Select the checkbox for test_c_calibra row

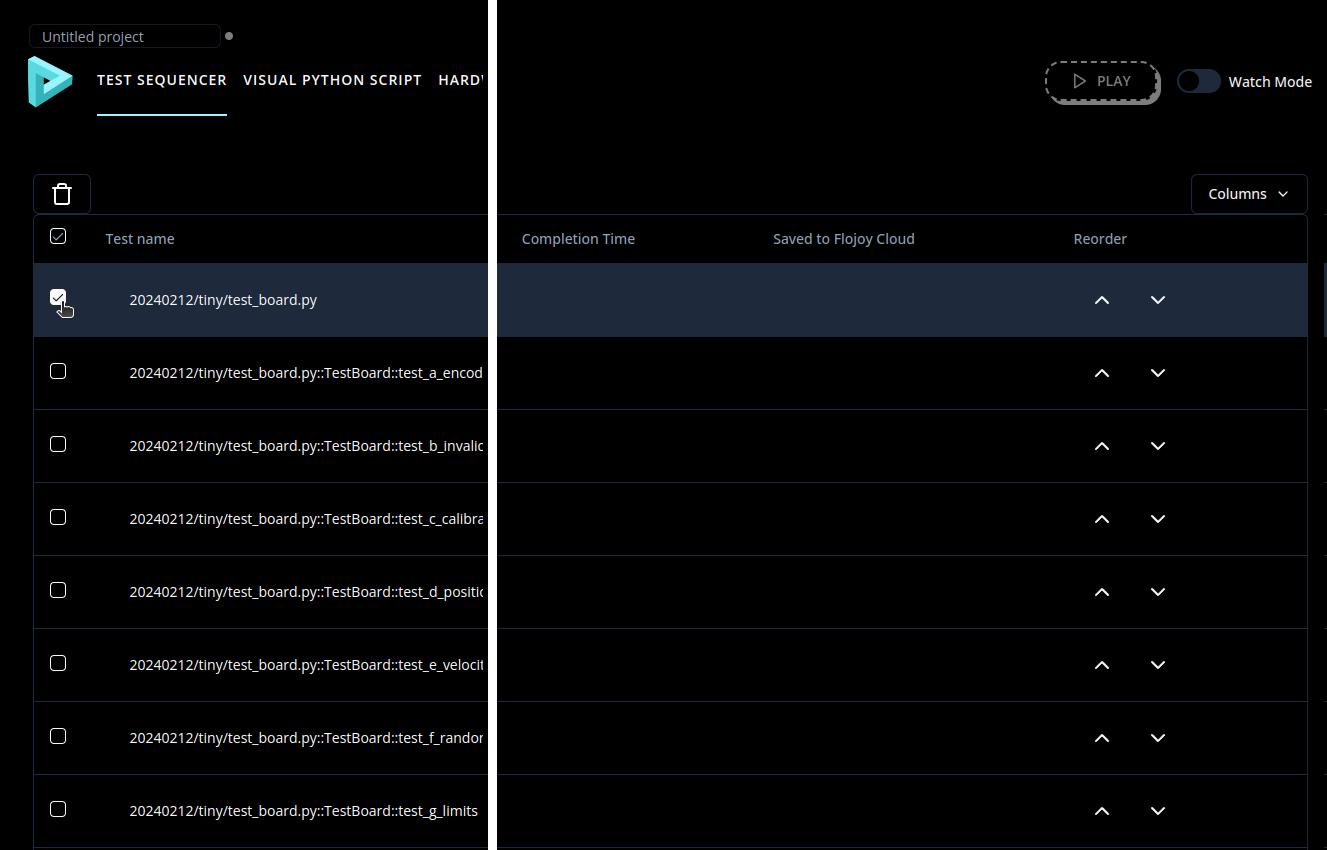[x=58, y=516]
